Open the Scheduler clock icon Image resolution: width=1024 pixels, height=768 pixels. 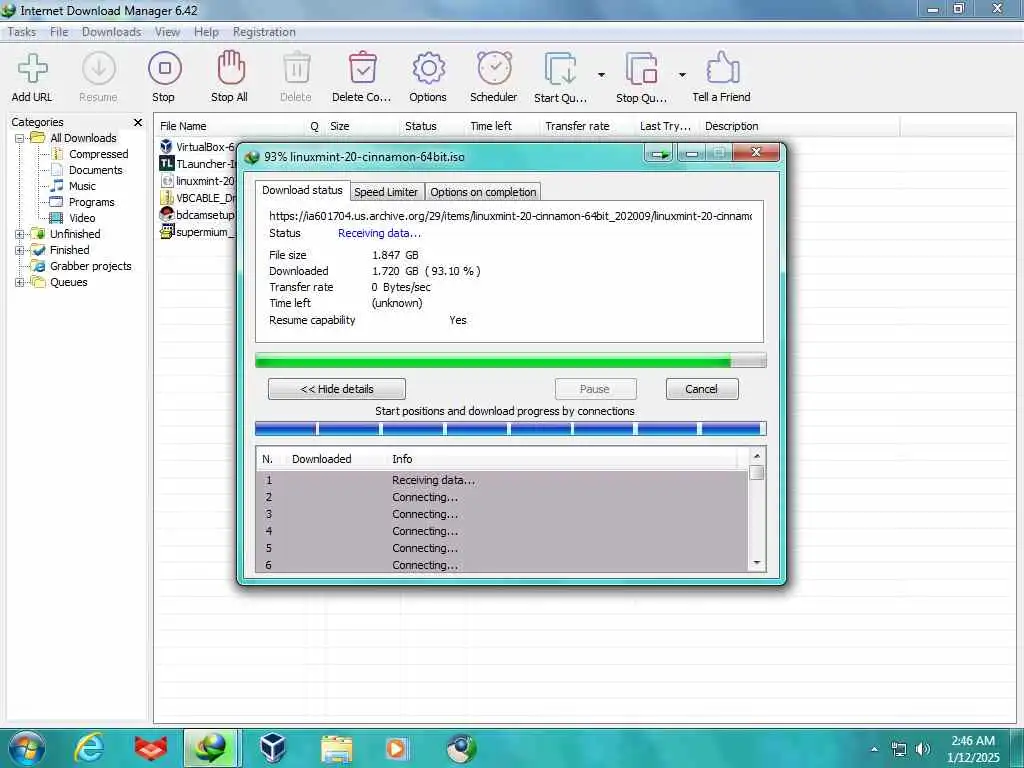pos(494,69)
